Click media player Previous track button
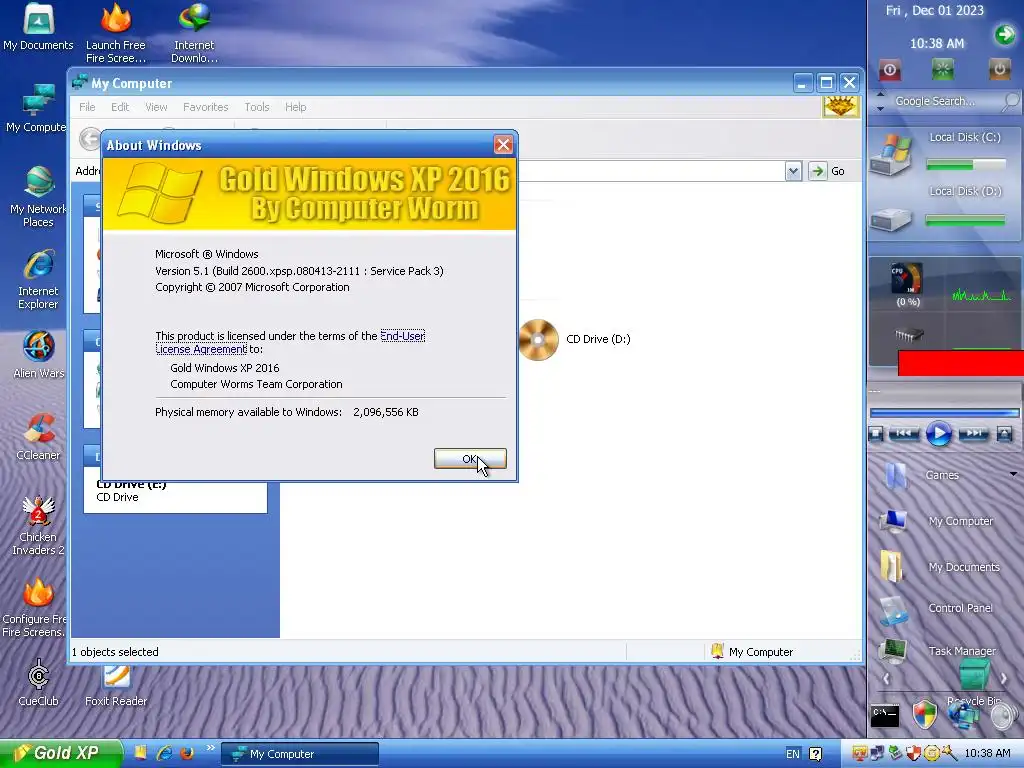This screenshot has height=768, width=1024. coord(904,434)
